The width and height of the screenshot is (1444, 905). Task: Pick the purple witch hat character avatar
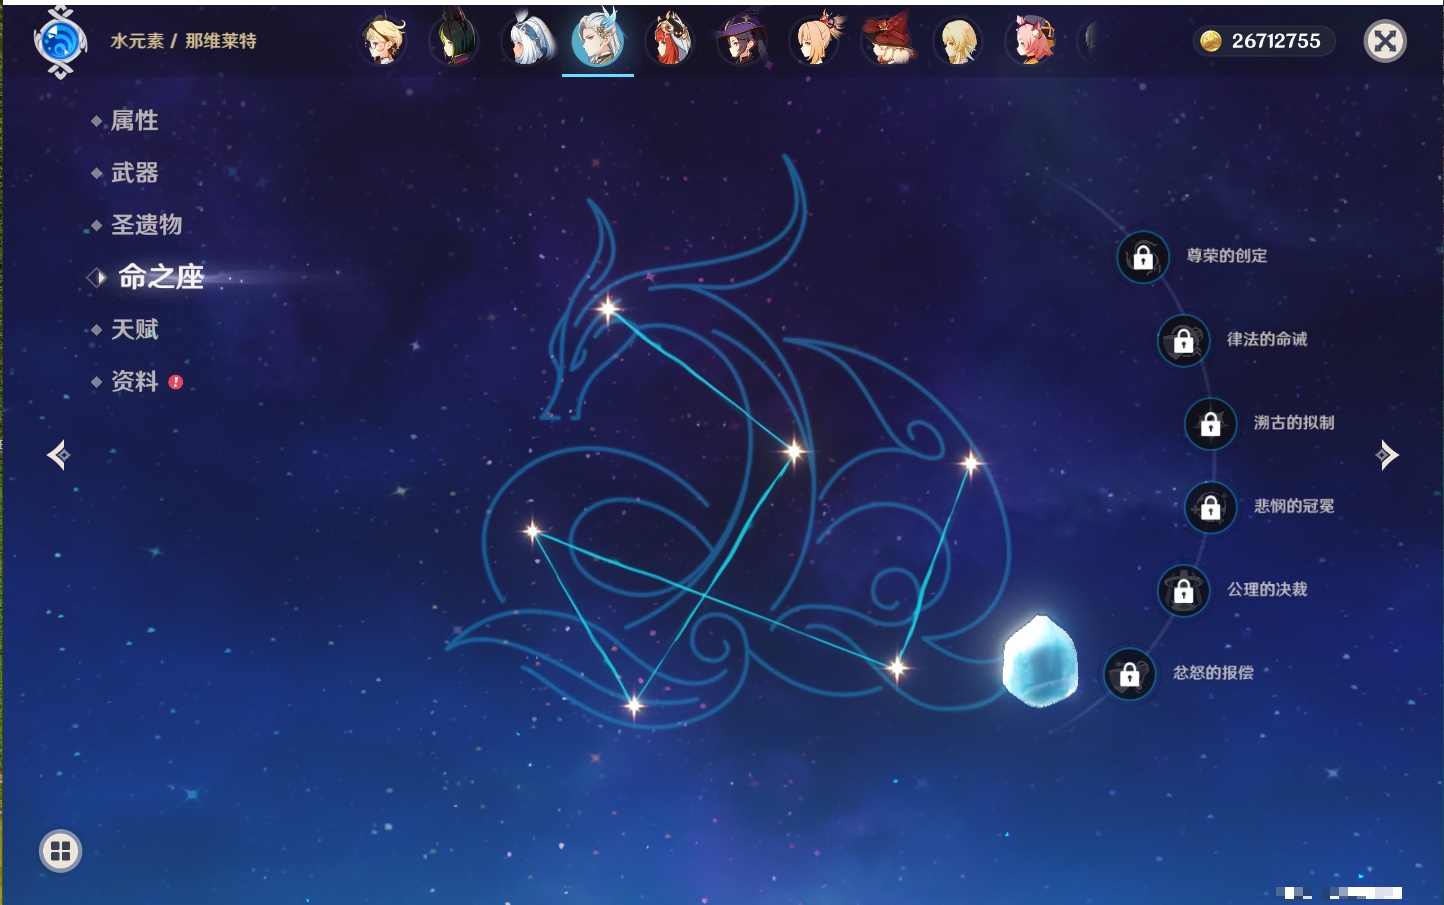[x=742, y=41]
